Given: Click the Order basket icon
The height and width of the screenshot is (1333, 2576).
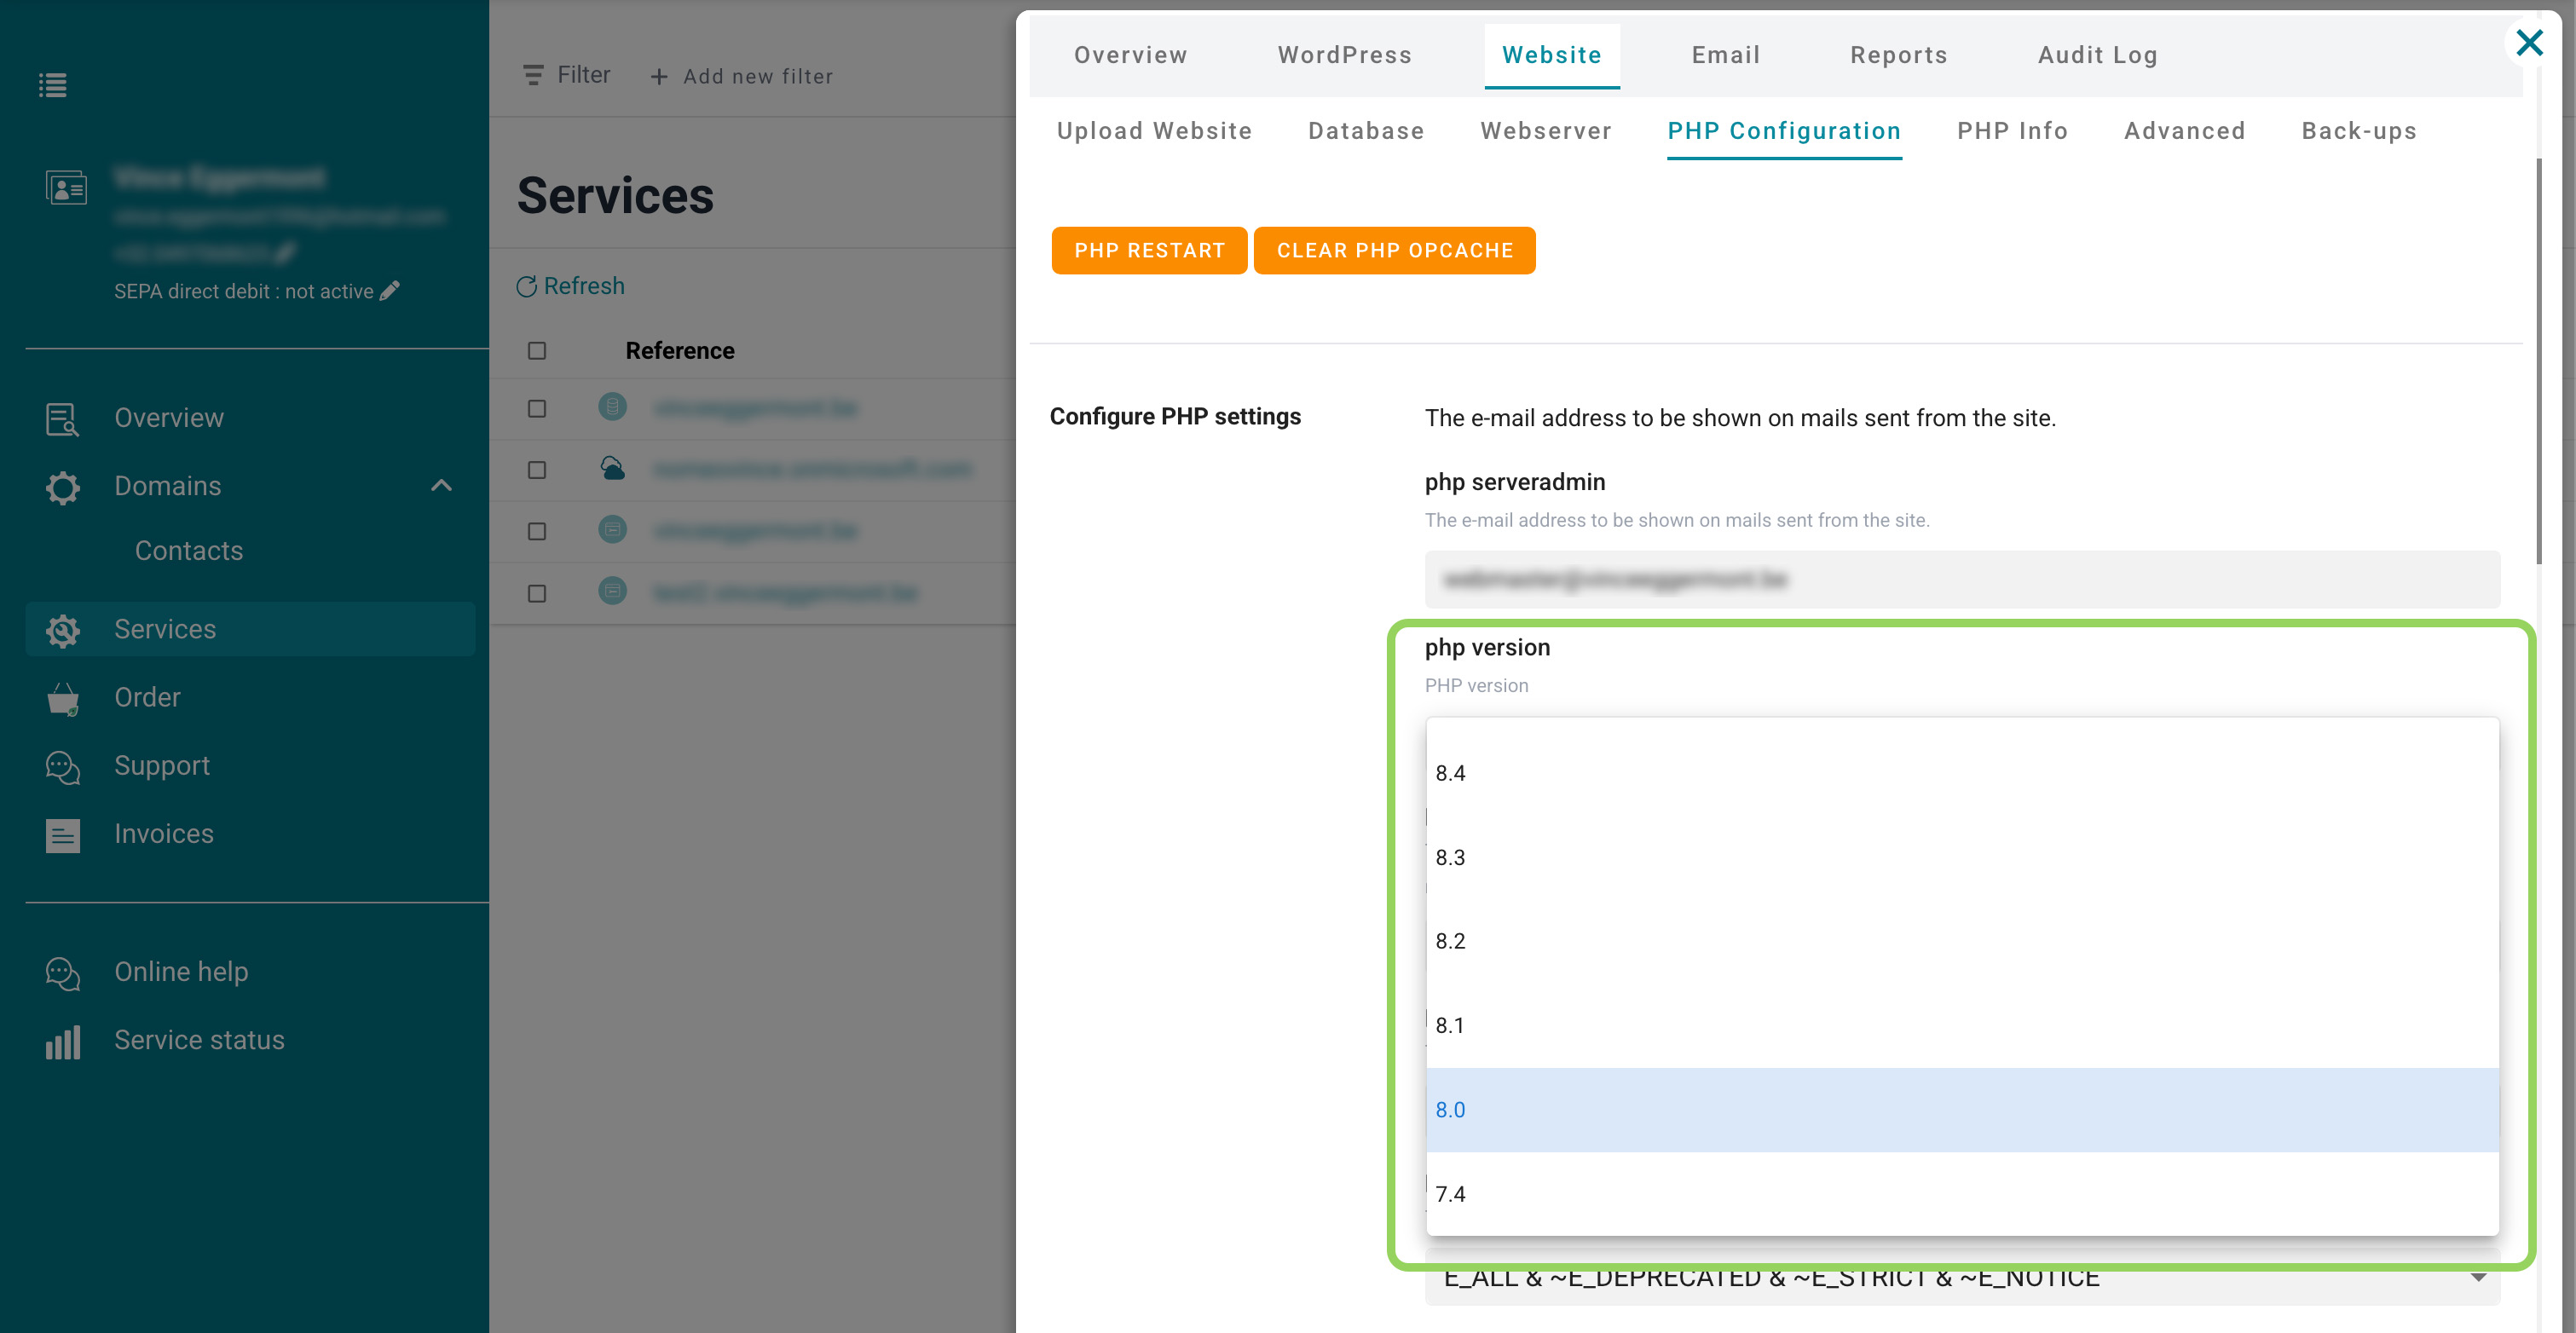Looking at the screenshot, I should (62, 698).
